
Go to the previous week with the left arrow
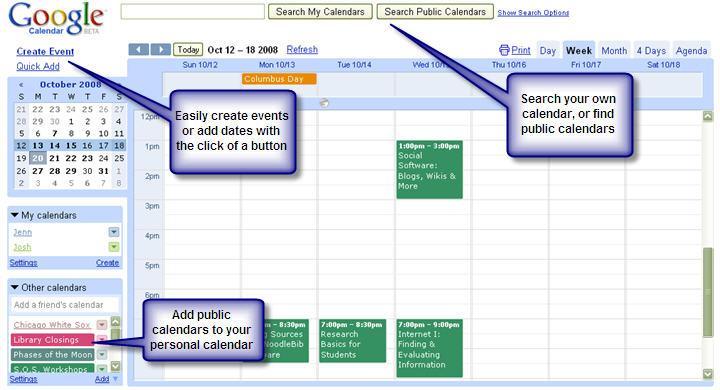[139, 50]
